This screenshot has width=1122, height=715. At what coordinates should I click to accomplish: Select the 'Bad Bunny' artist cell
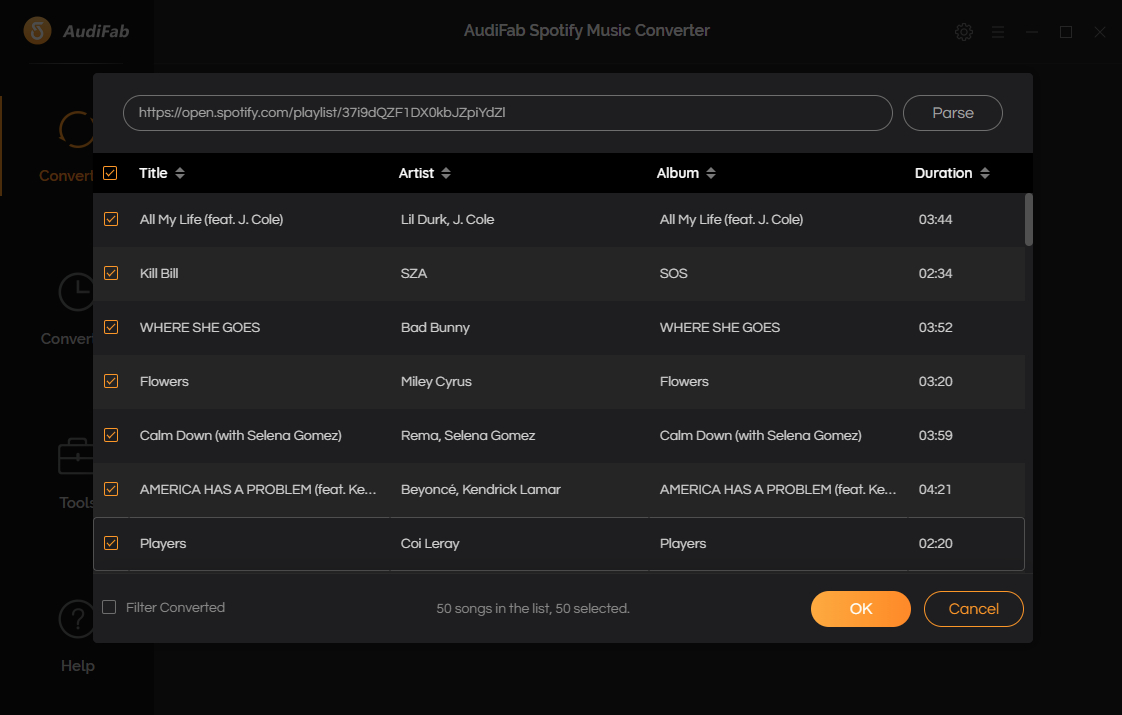click(435, 328)
